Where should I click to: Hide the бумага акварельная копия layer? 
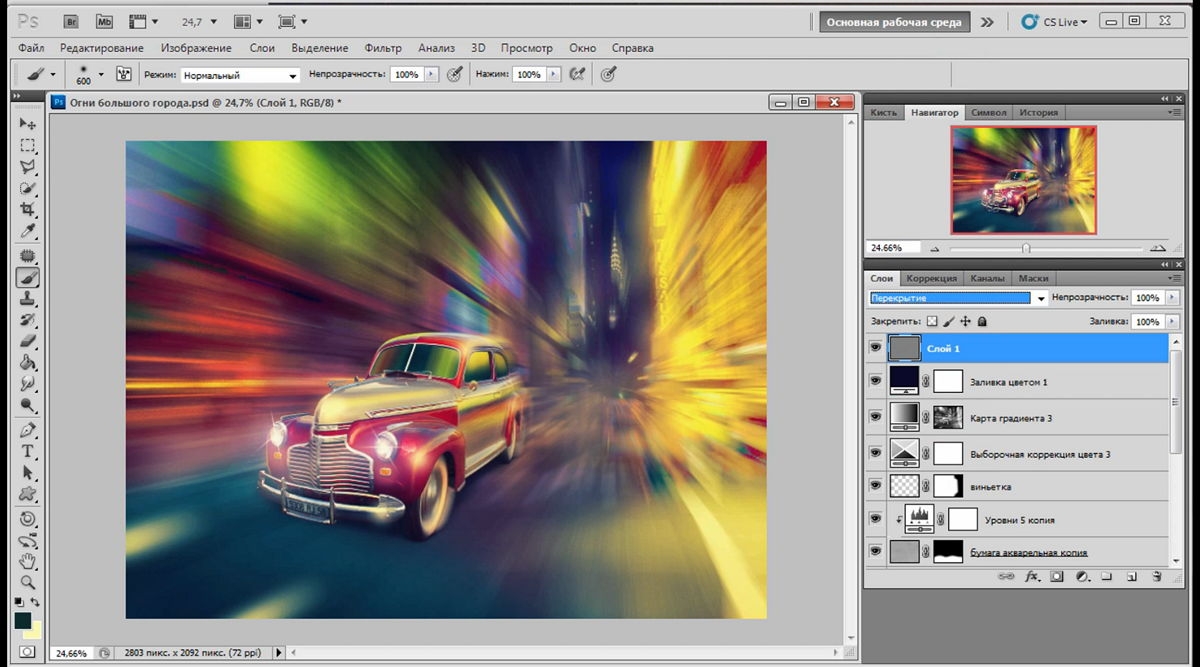click(876, 551)
